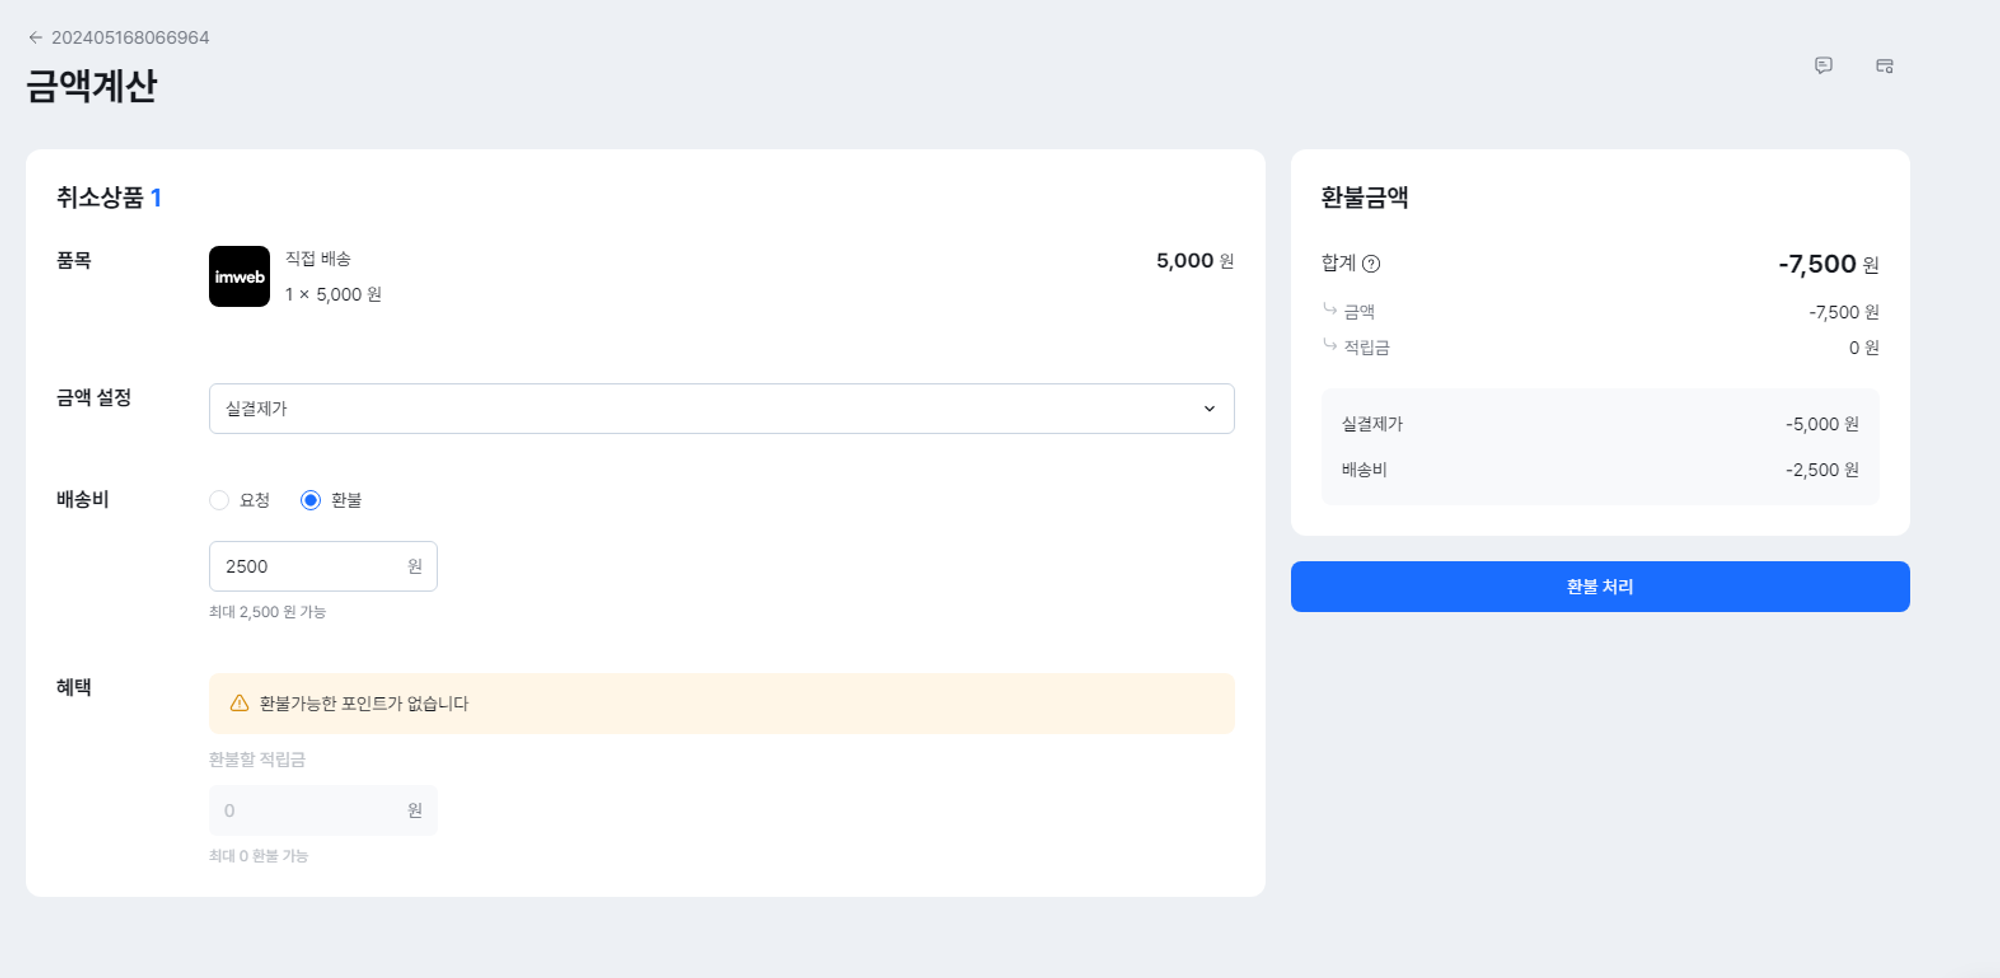Click the 직접 배송 product name

(x=318, y=259)
